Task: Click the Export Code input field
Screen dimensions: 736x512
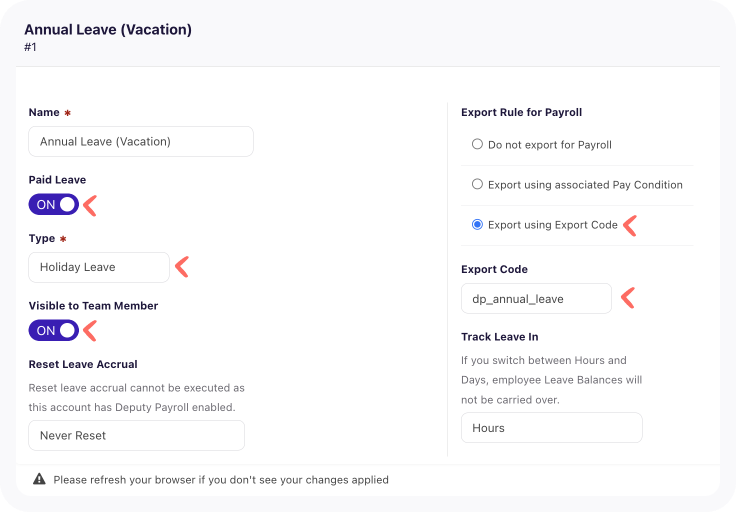Action: (x=536, y=298)
